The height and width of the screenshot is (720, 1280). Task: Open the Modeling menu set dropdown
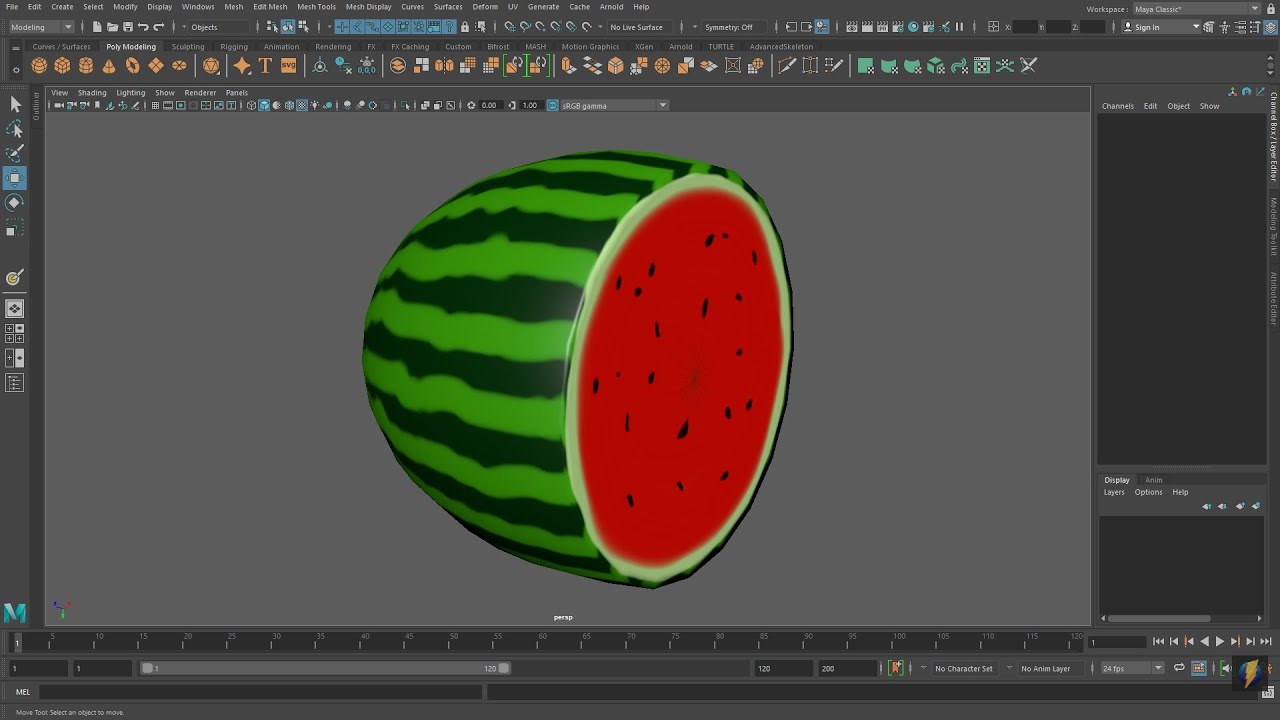click(41, 27)
